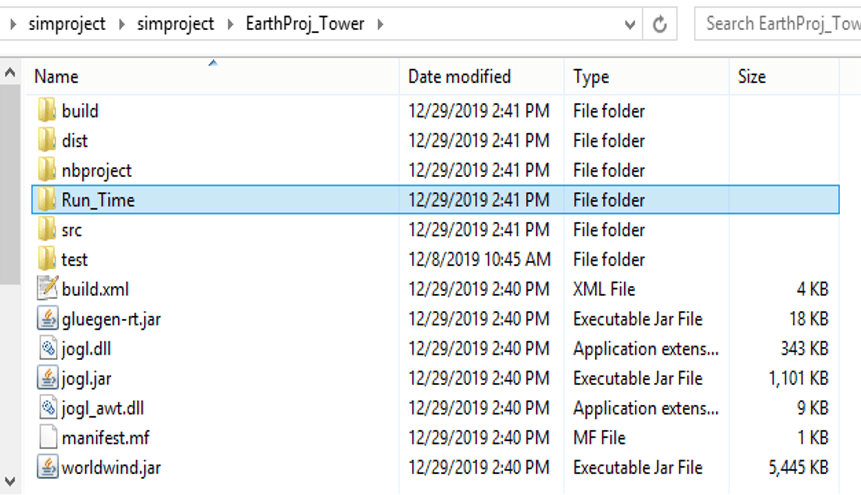Viewport: 861px width, 495px height.
Task: Expand the chevron after first simproject breadcrumb
Action: pos(121,24)
